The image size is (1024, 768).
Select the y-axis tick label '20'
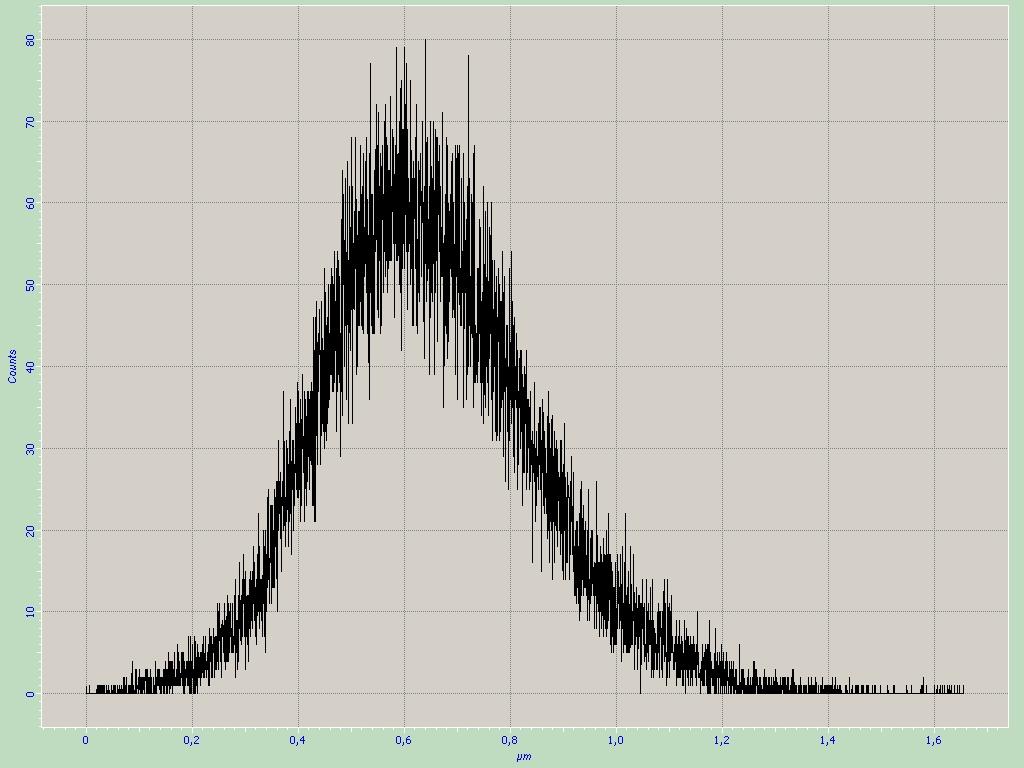29,530
